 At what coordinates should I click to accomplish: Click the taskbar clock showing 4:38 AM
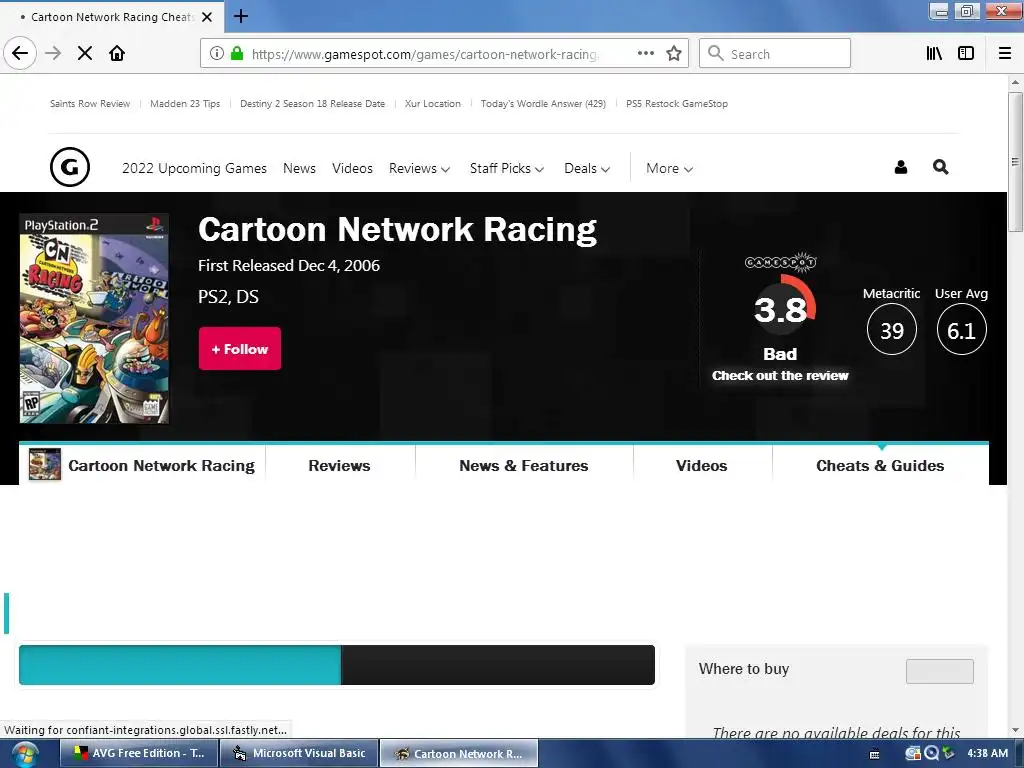[987, 753]
